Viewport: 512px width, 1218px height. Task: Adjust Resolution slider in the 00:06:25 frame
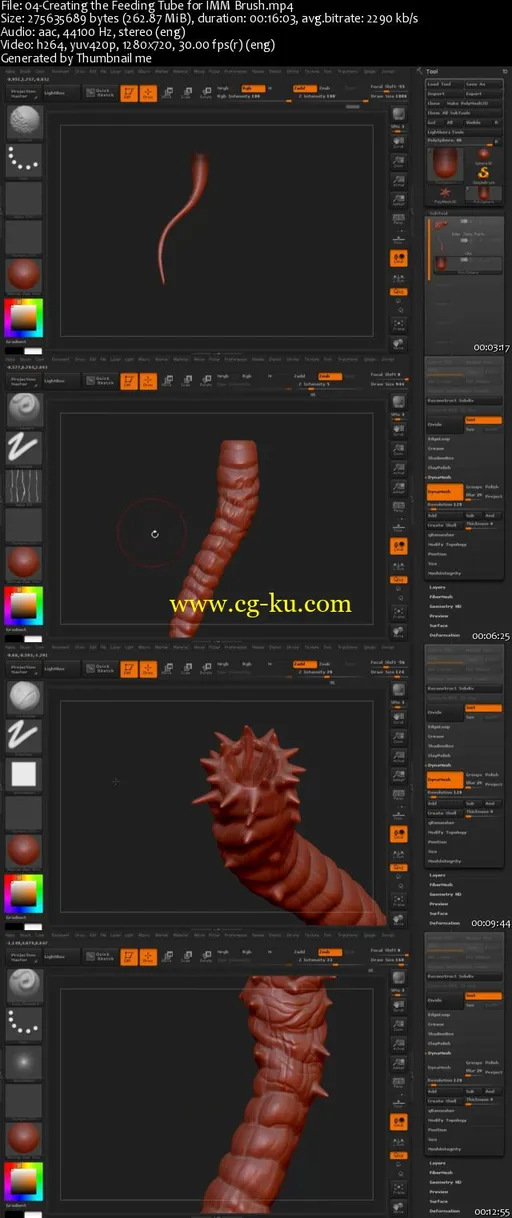click(x=465, y=504)
